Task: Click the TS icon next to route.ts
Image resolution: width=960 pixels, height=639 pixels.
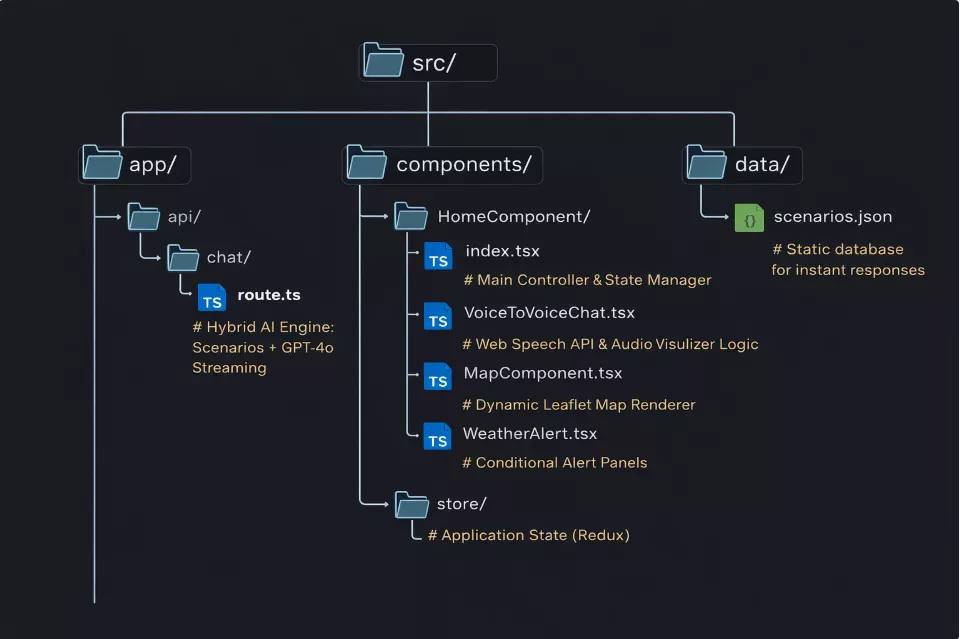Action: (x=211, y=295)
